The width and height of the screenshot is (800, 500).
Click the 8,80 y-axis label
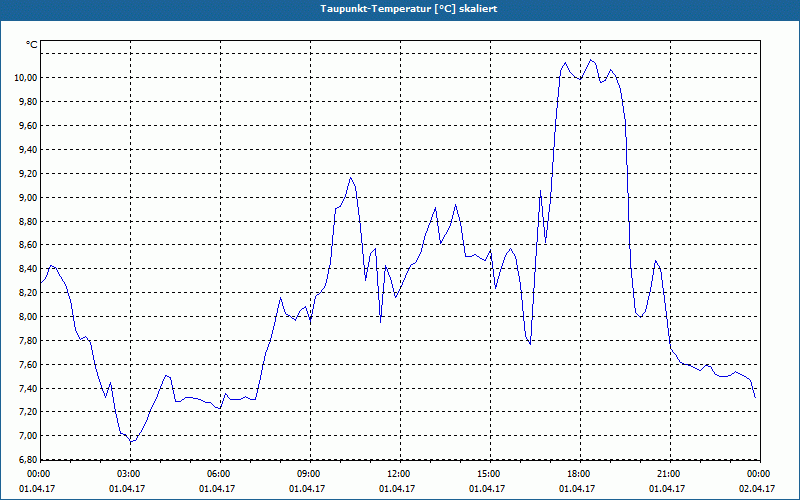click(28, 221)
